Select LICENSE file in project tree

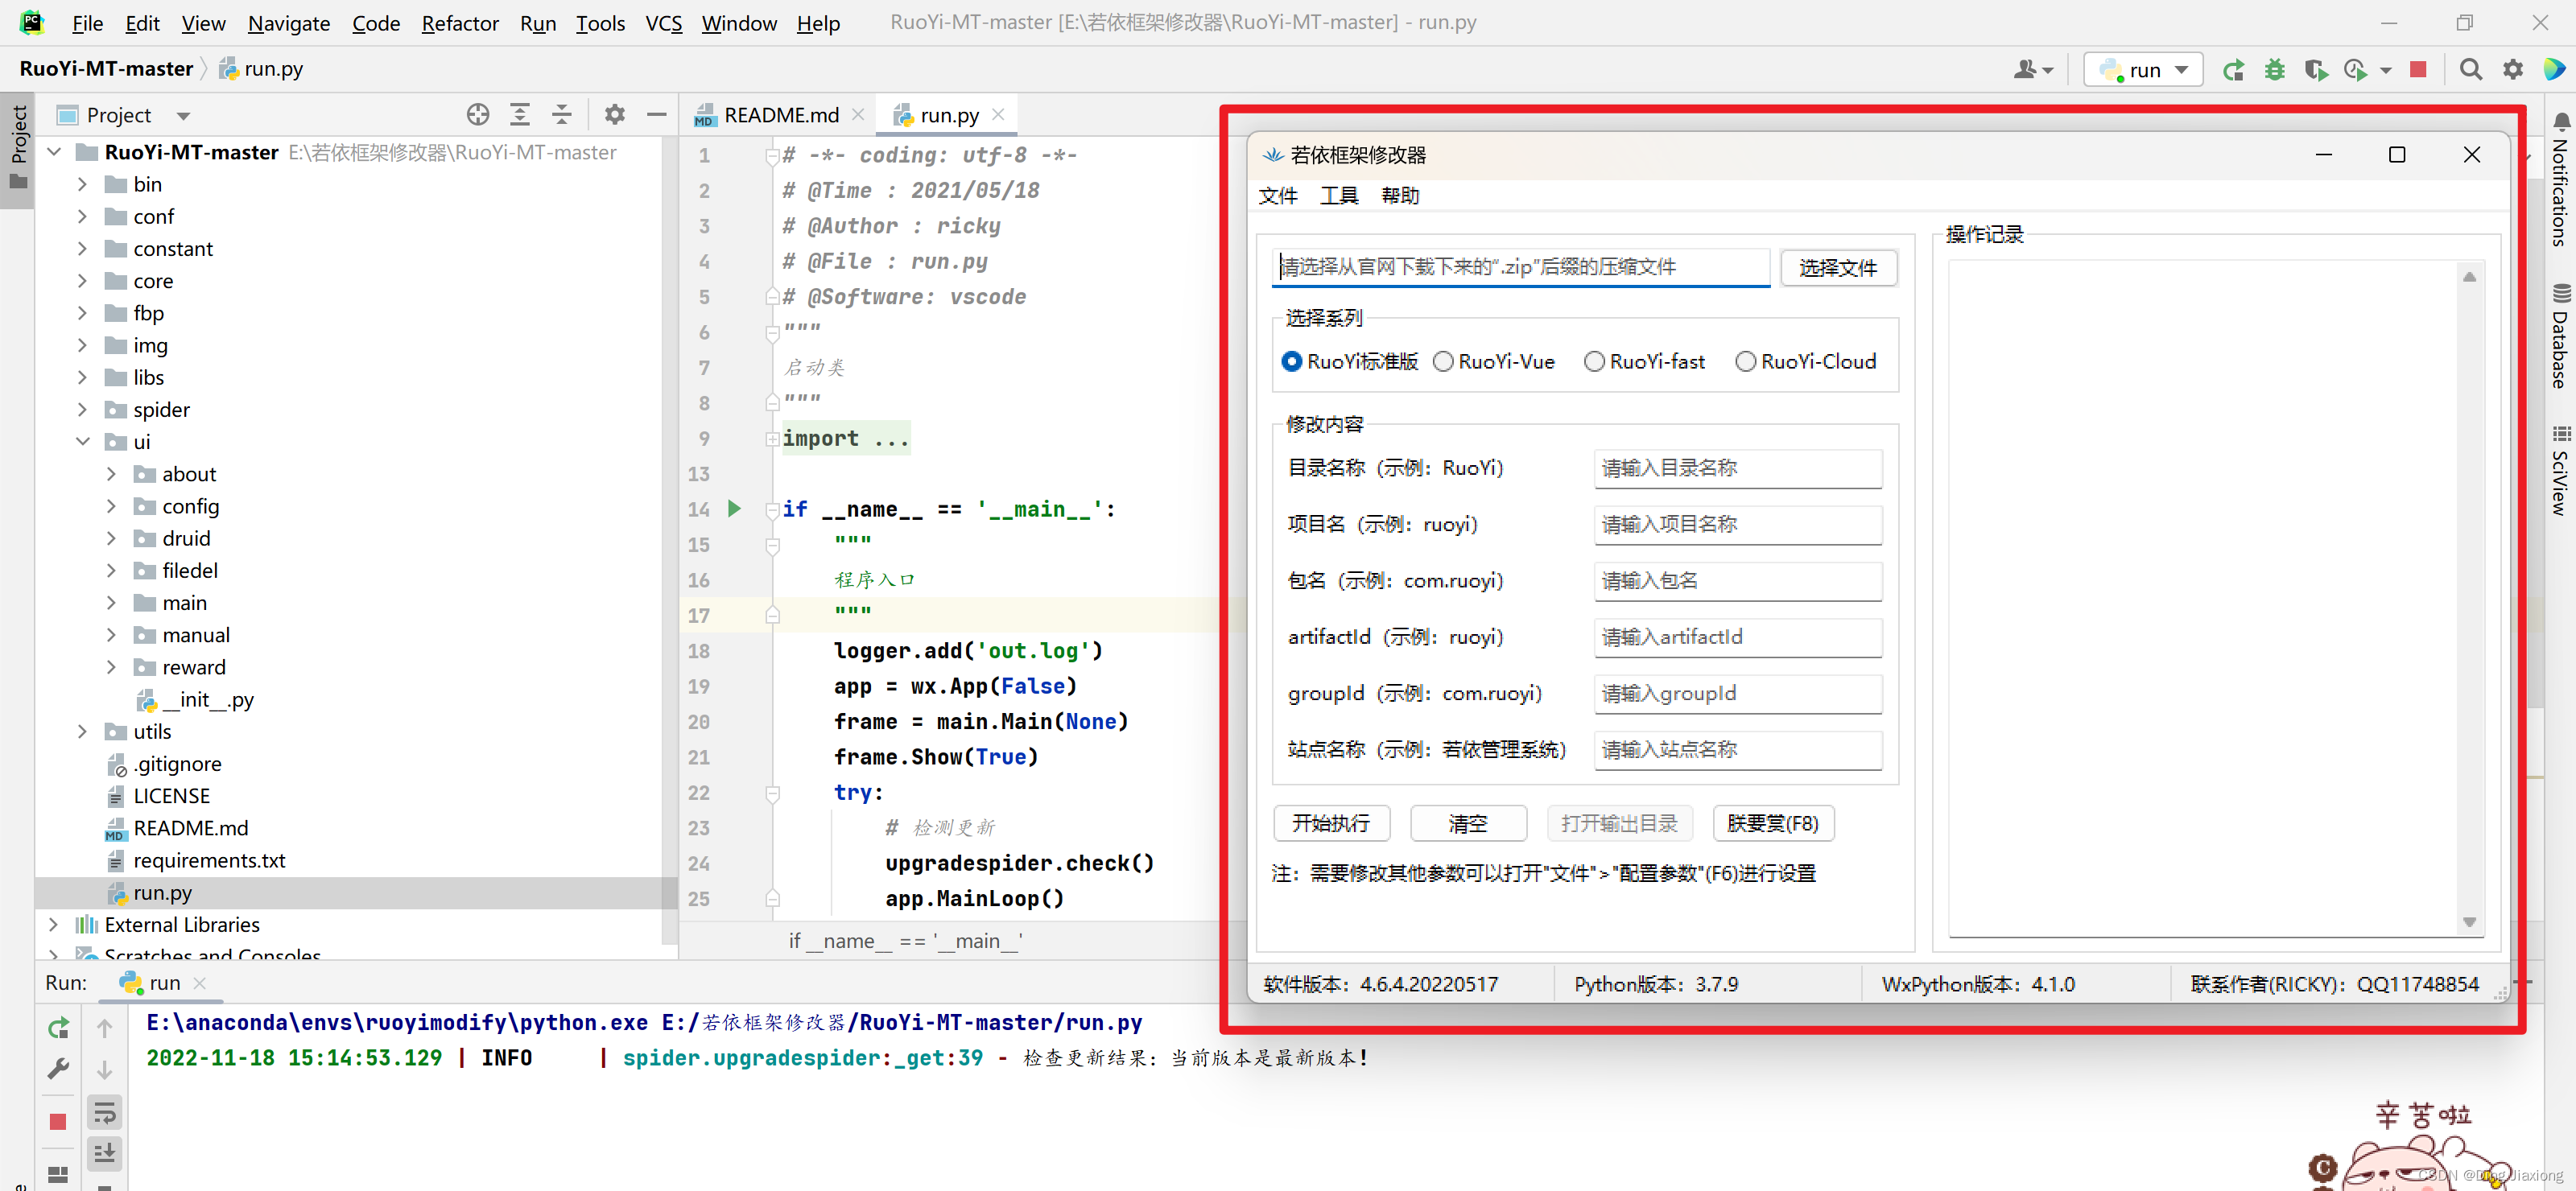tap(172, 796)
